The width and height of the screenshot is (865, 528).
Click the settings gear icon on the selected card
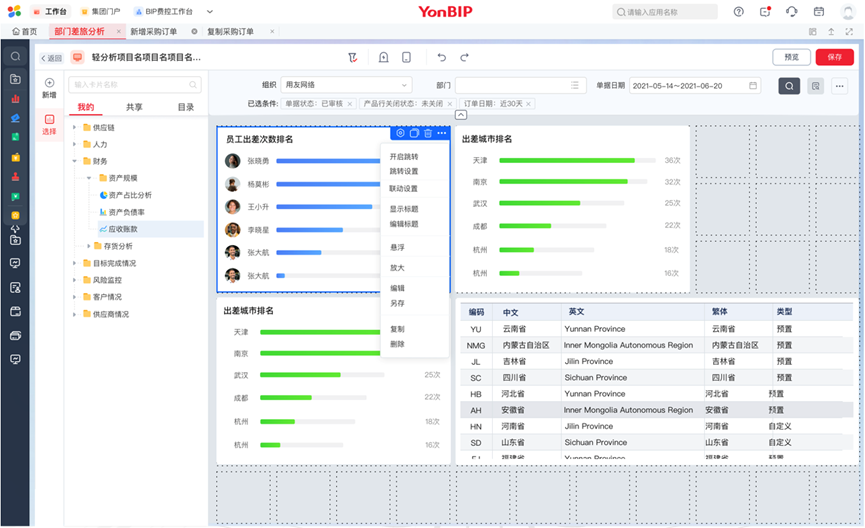coord(400,133)
